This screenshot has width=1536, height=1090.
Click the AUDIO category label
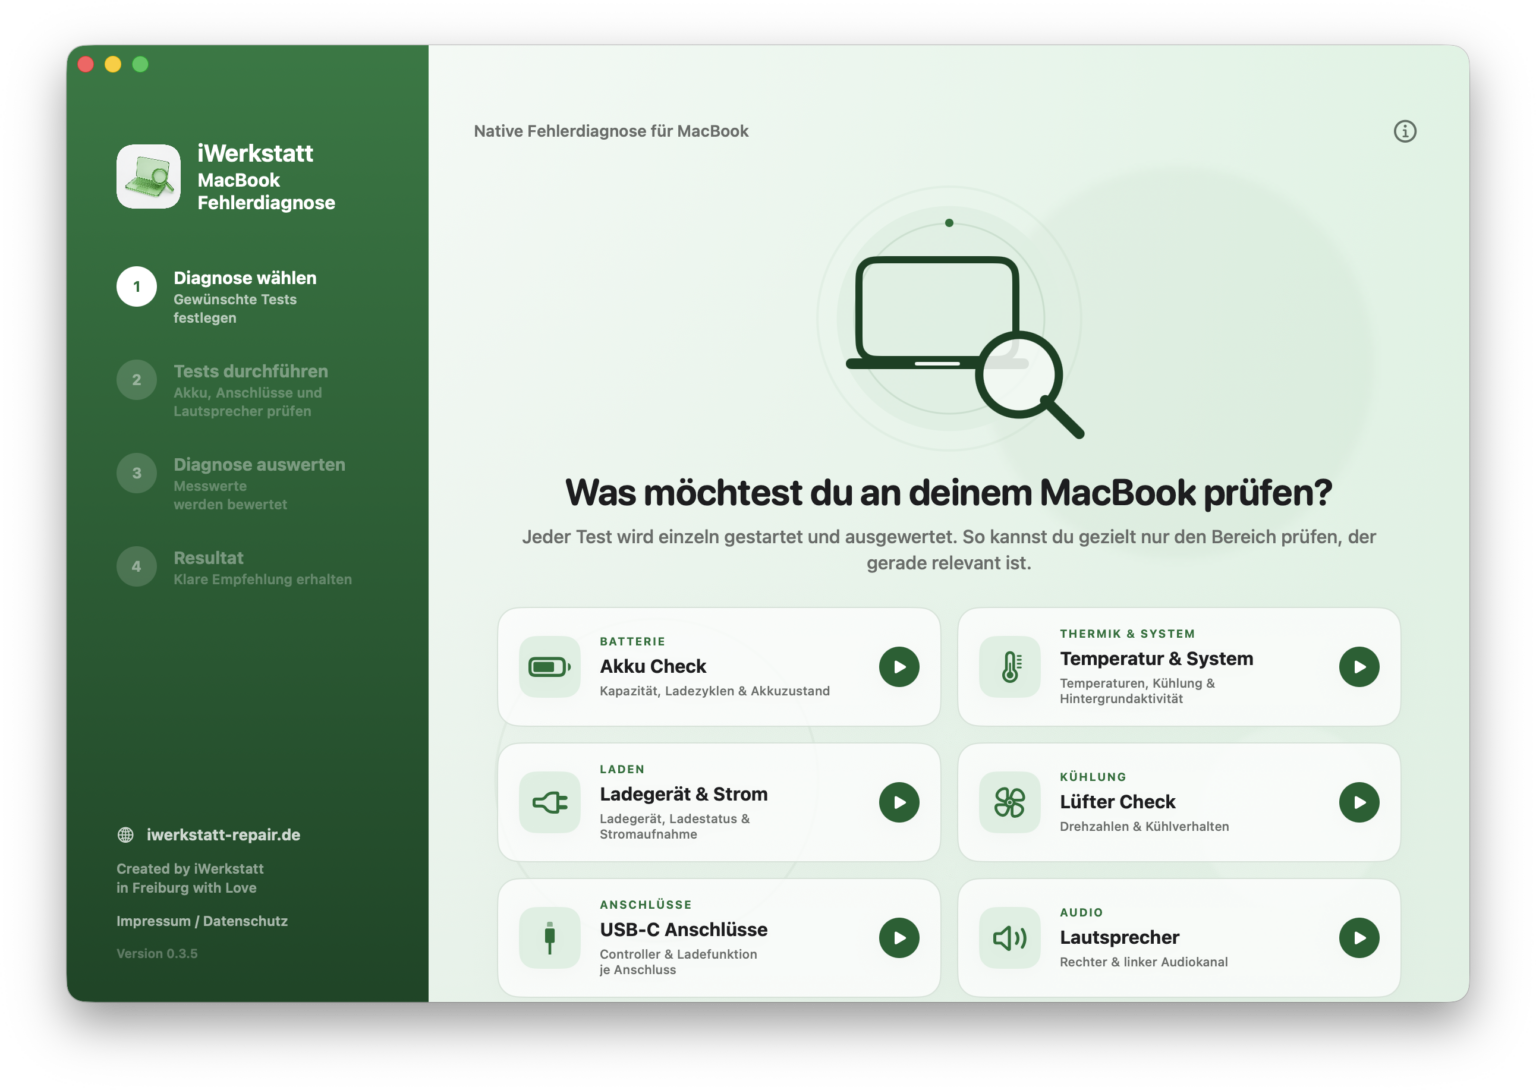[1081, 913]
